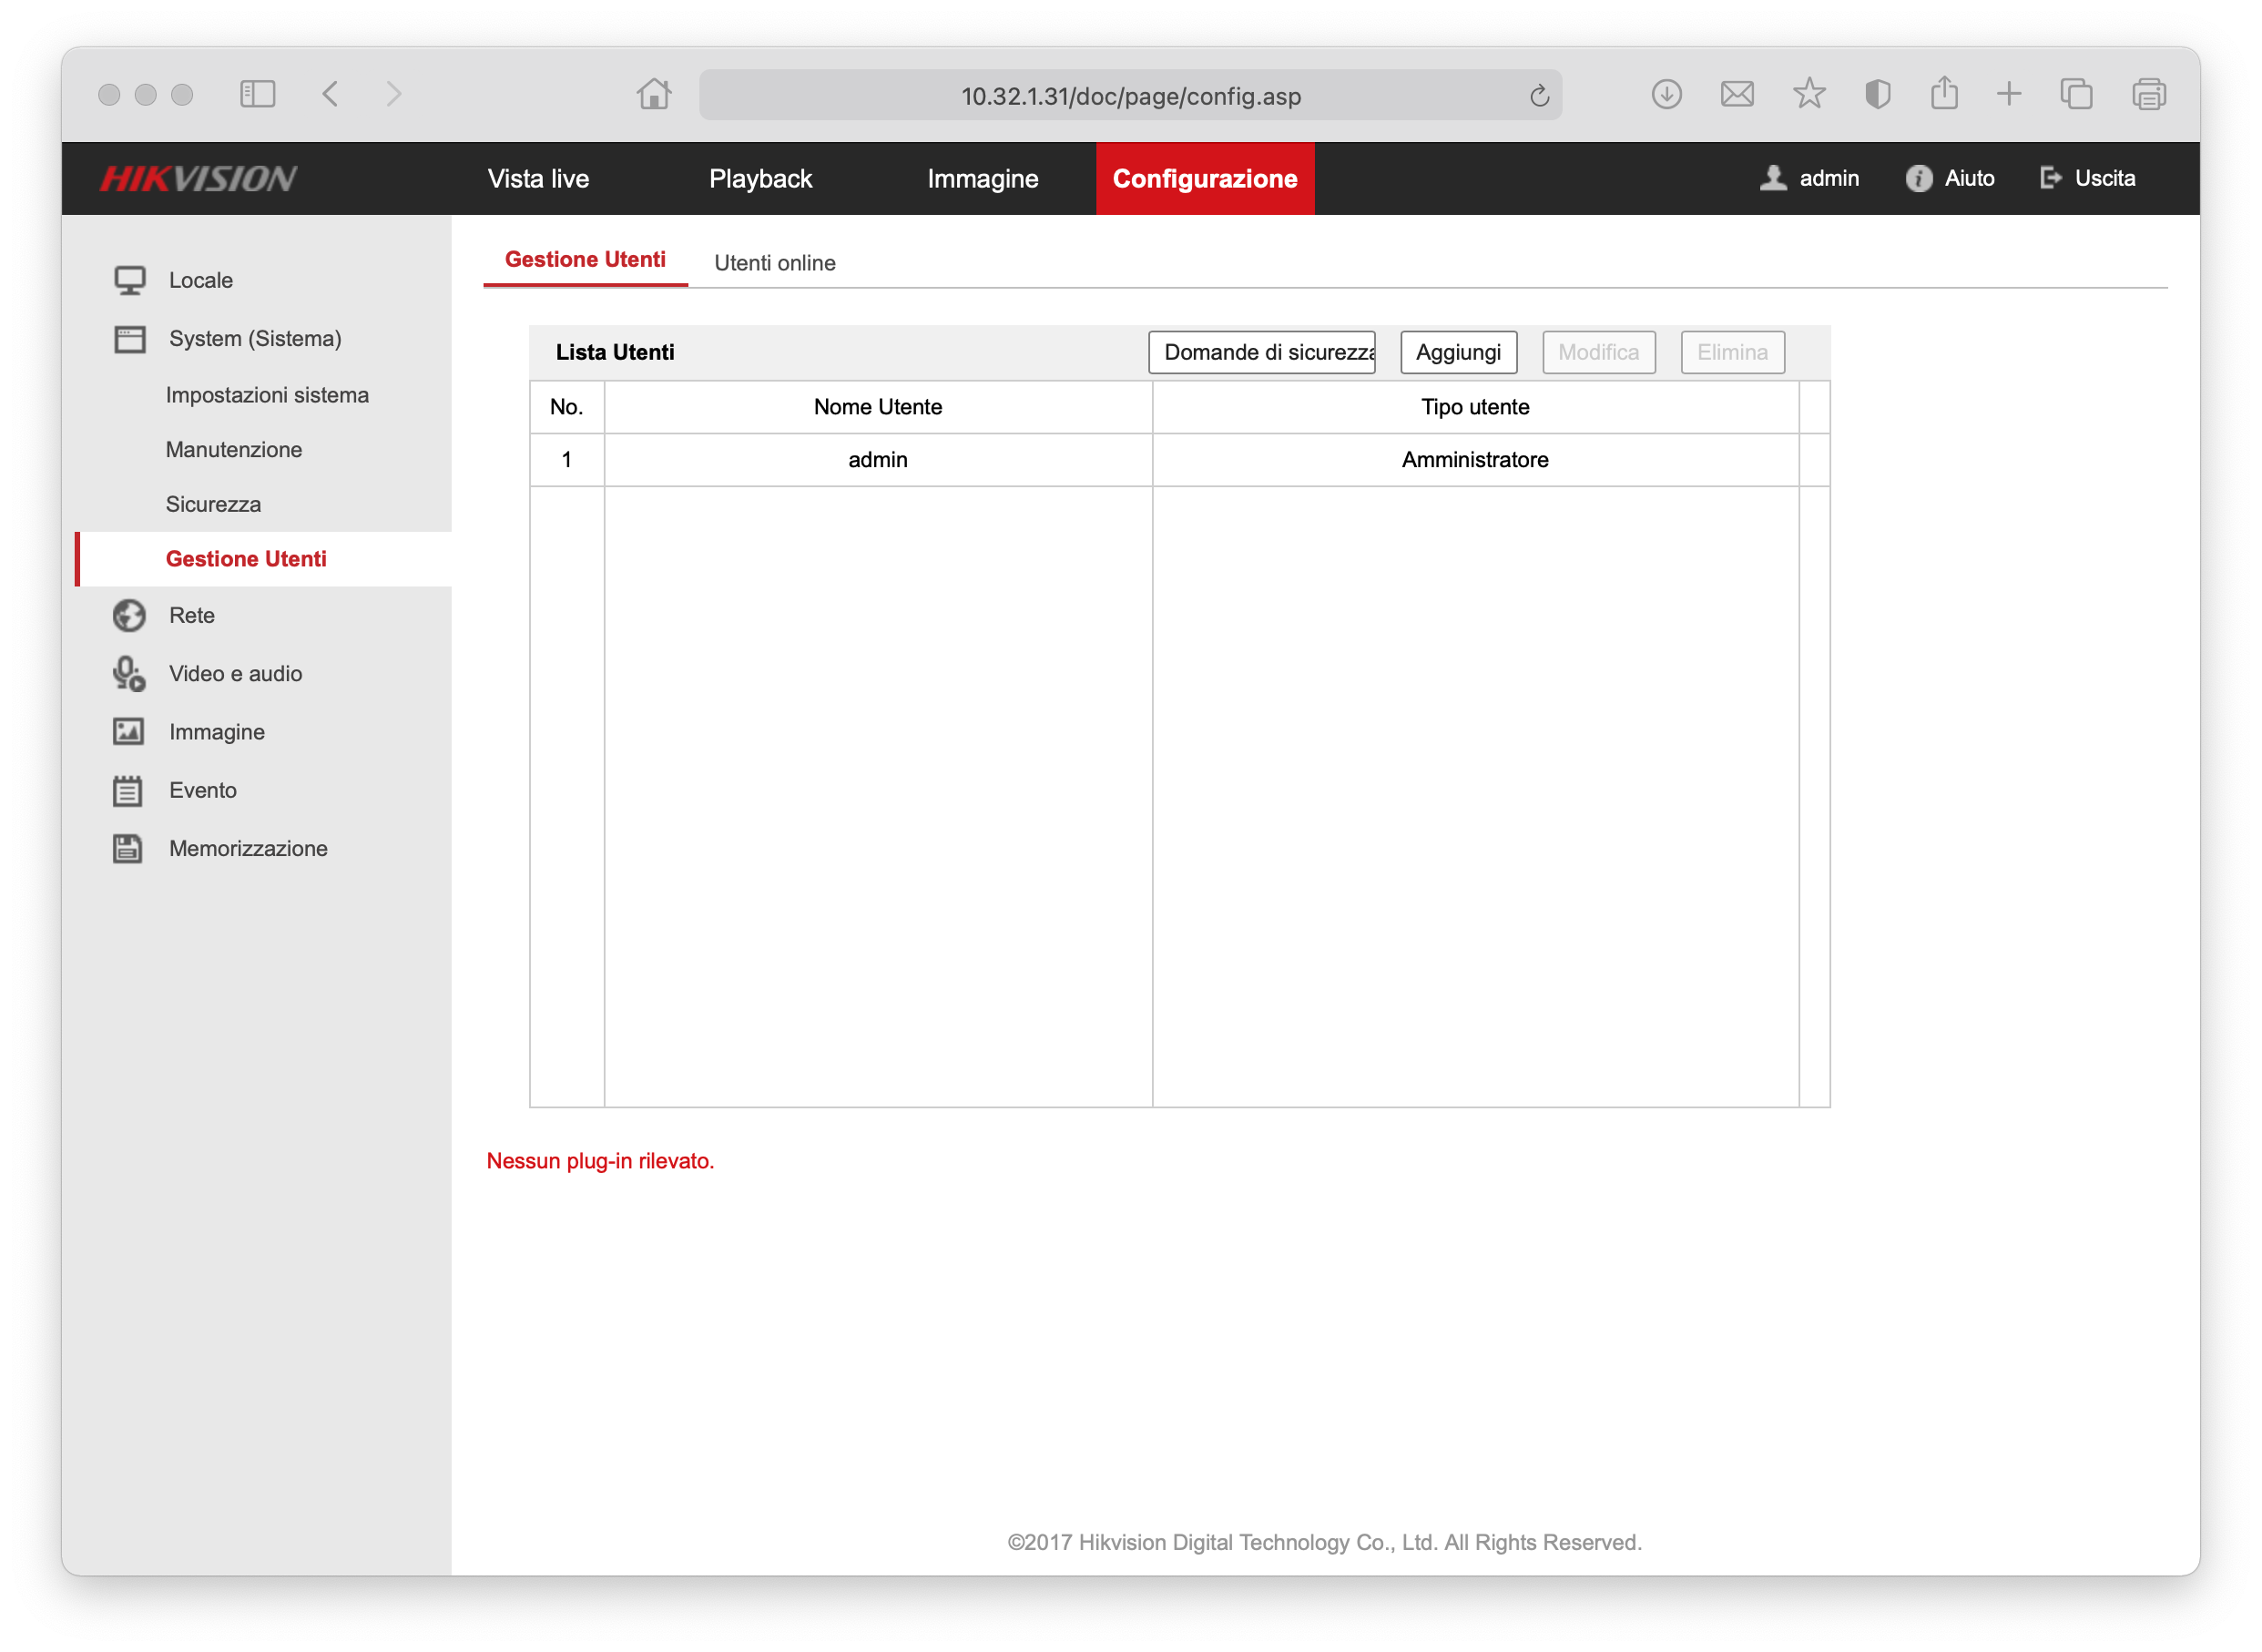
Task: Open the Safari home page icon
Action: [654, 94]
